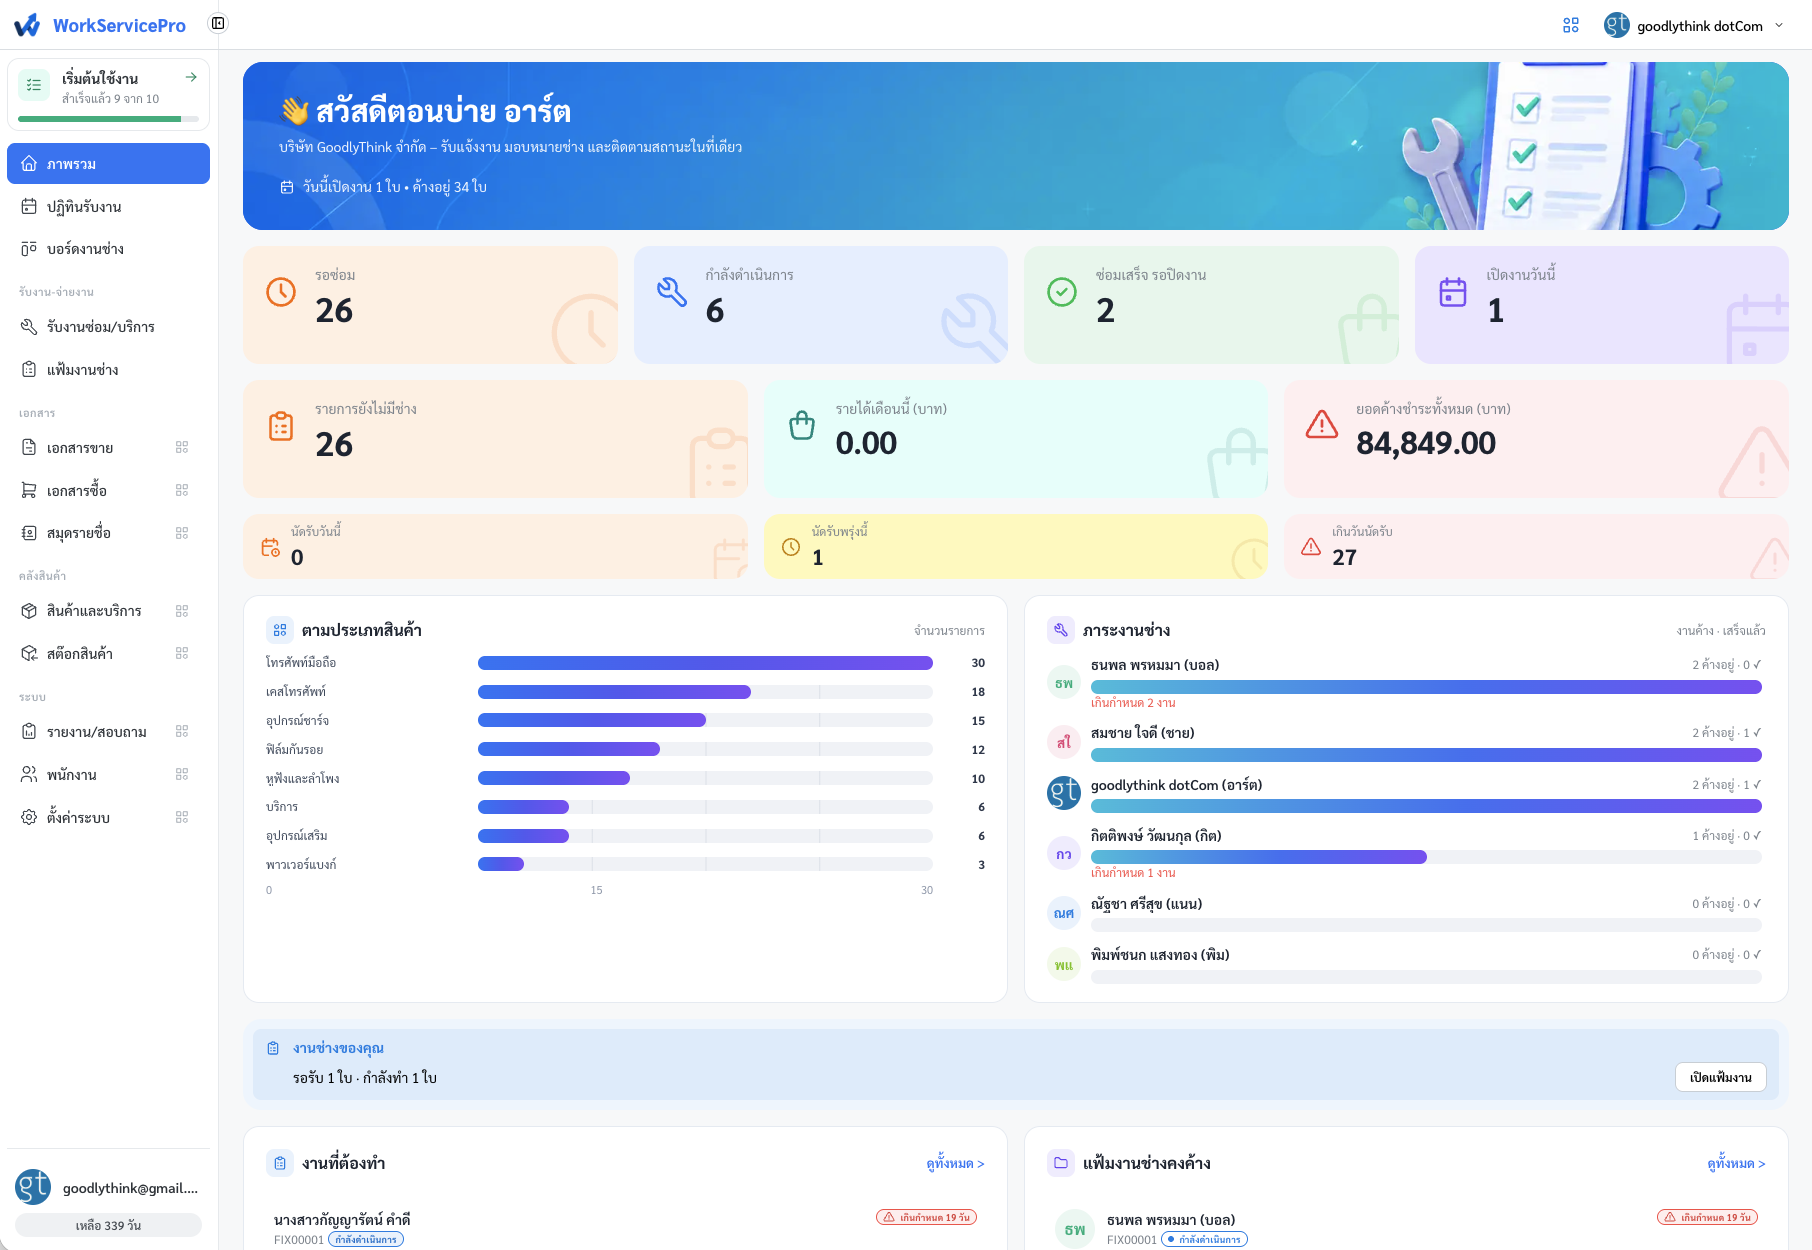Click the เหลือ 339 วัน remaining days badge
Screen dimensions: 1812x1250
(108, 1225)
